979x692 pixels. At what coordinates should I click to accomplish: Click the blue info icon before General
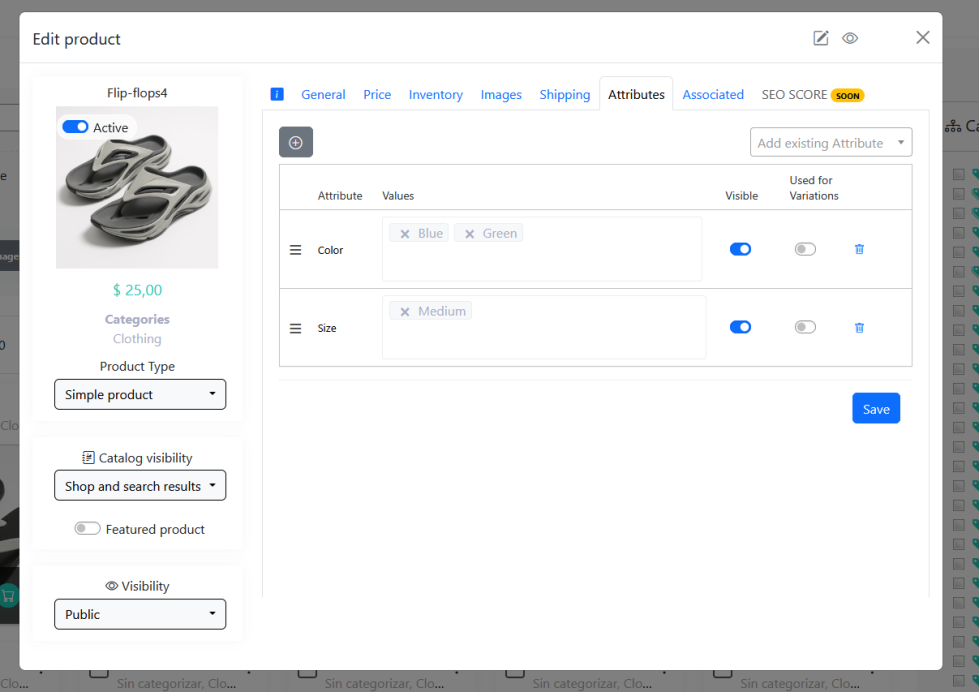click(277, 94)
